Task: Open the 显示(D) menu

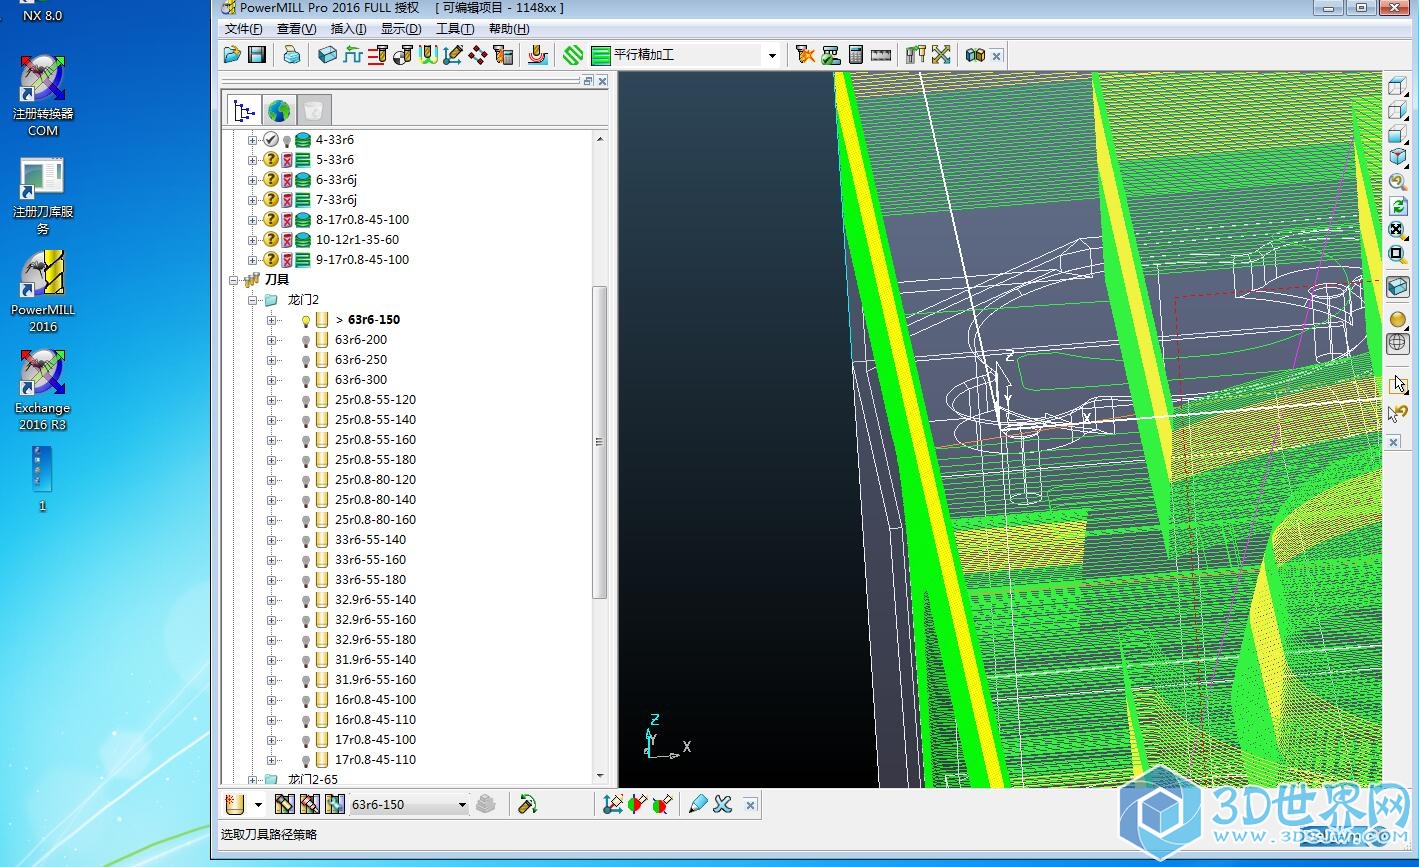Action: click(401, 29)
